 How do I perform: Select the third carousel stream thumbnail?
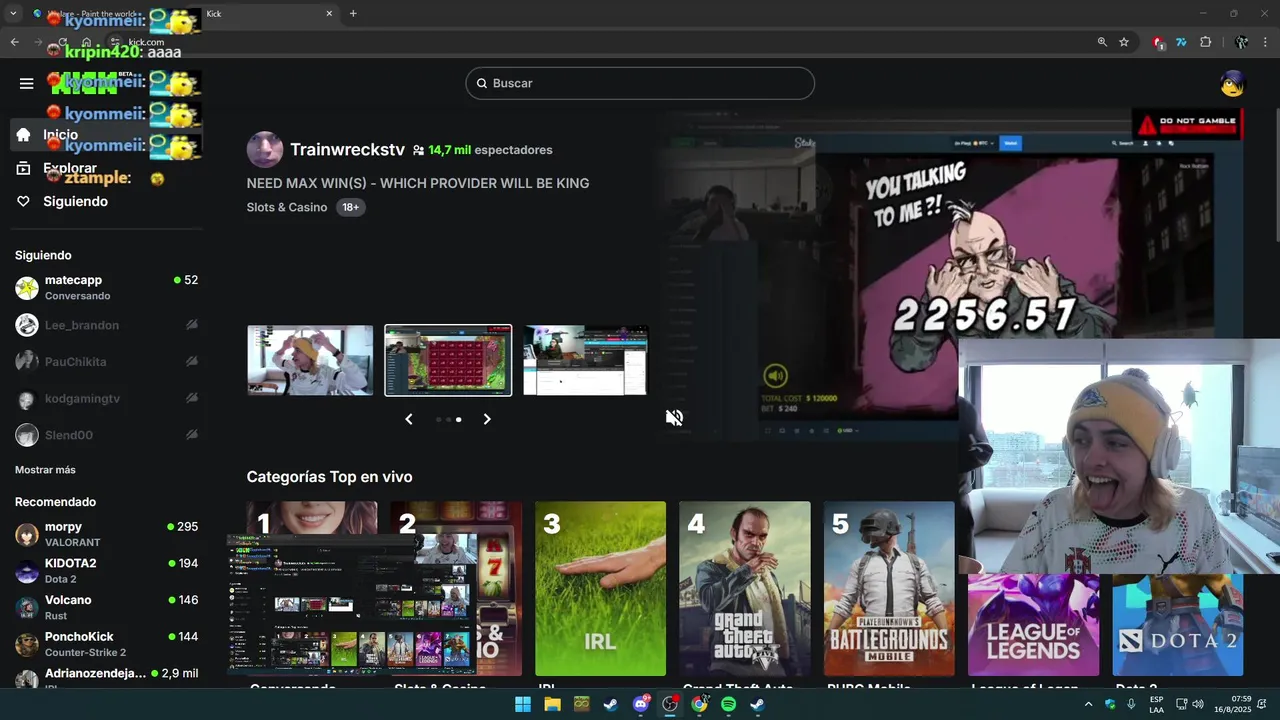coord(586,360)
